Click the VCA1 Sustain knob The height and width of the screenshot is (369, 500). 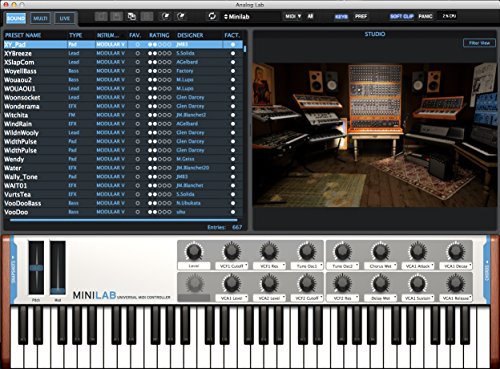click(418, 284)
